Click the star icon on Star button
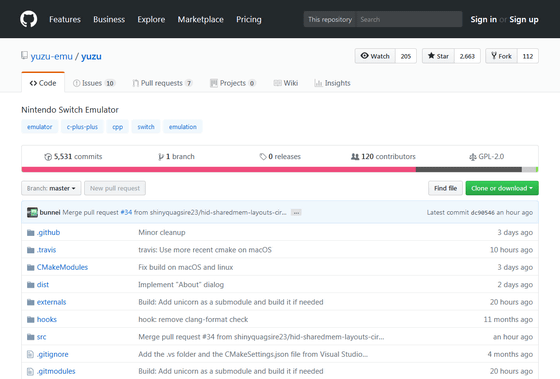560x379 pixels. [x=431, y=56]
